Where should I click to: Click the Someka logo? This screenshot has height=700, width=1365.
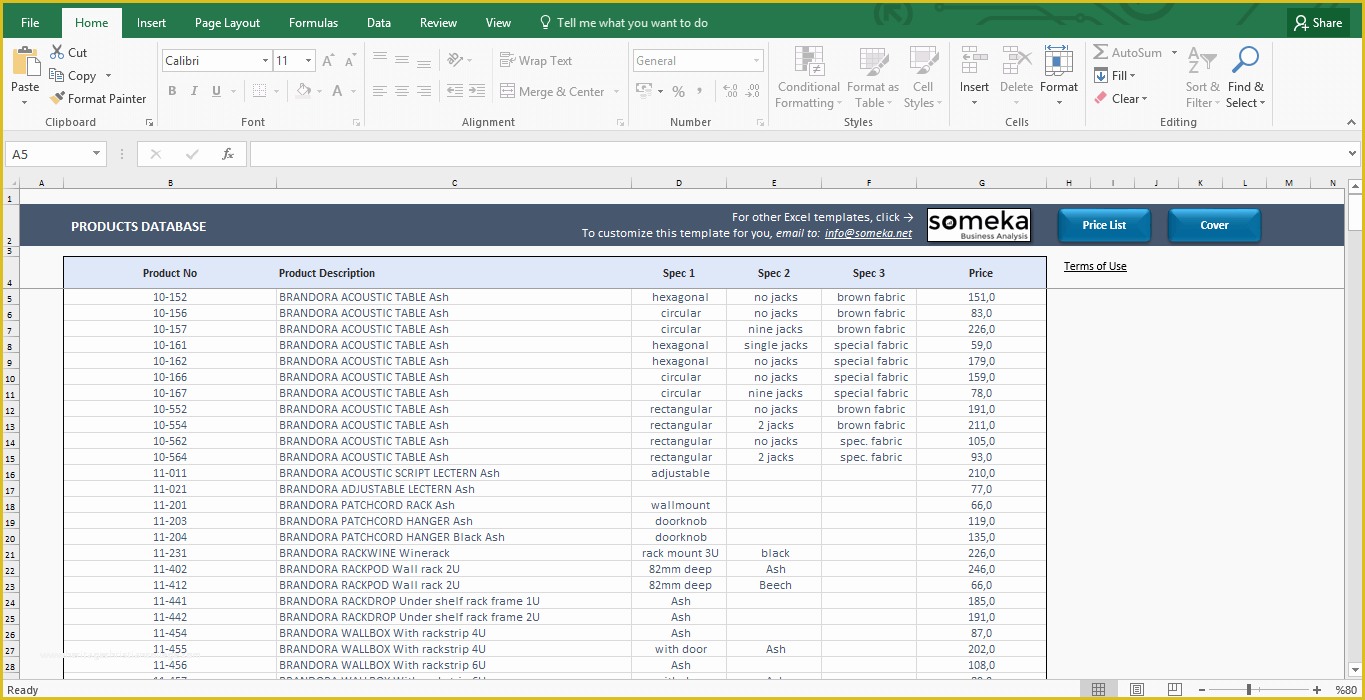[978, 225]
